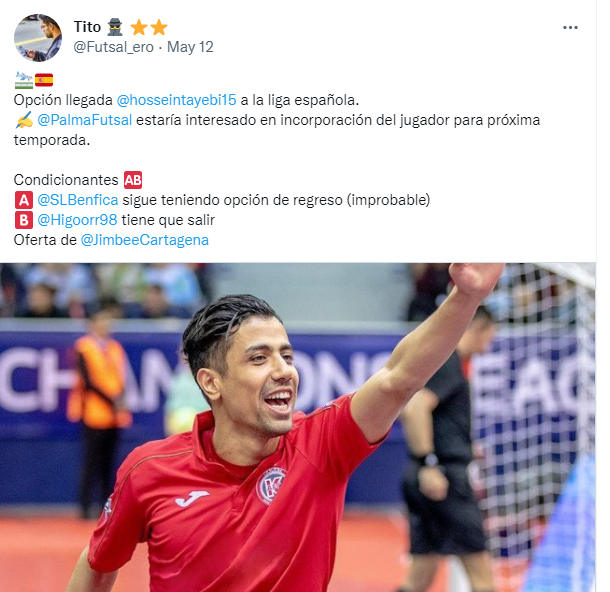Open the @Higoorr98 mention link
Screen dimensions: 610x592
pos(77,220)
